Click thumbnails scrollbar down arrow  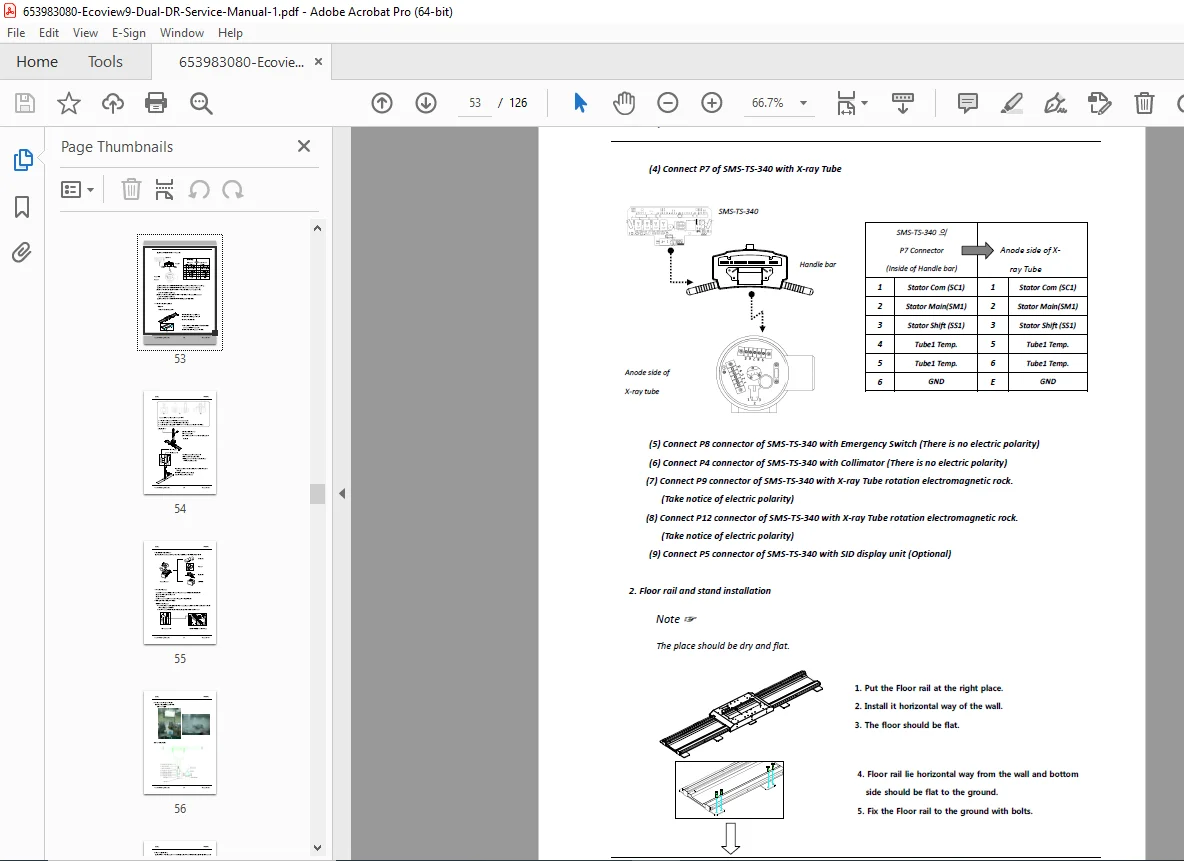tap(317, 847)
